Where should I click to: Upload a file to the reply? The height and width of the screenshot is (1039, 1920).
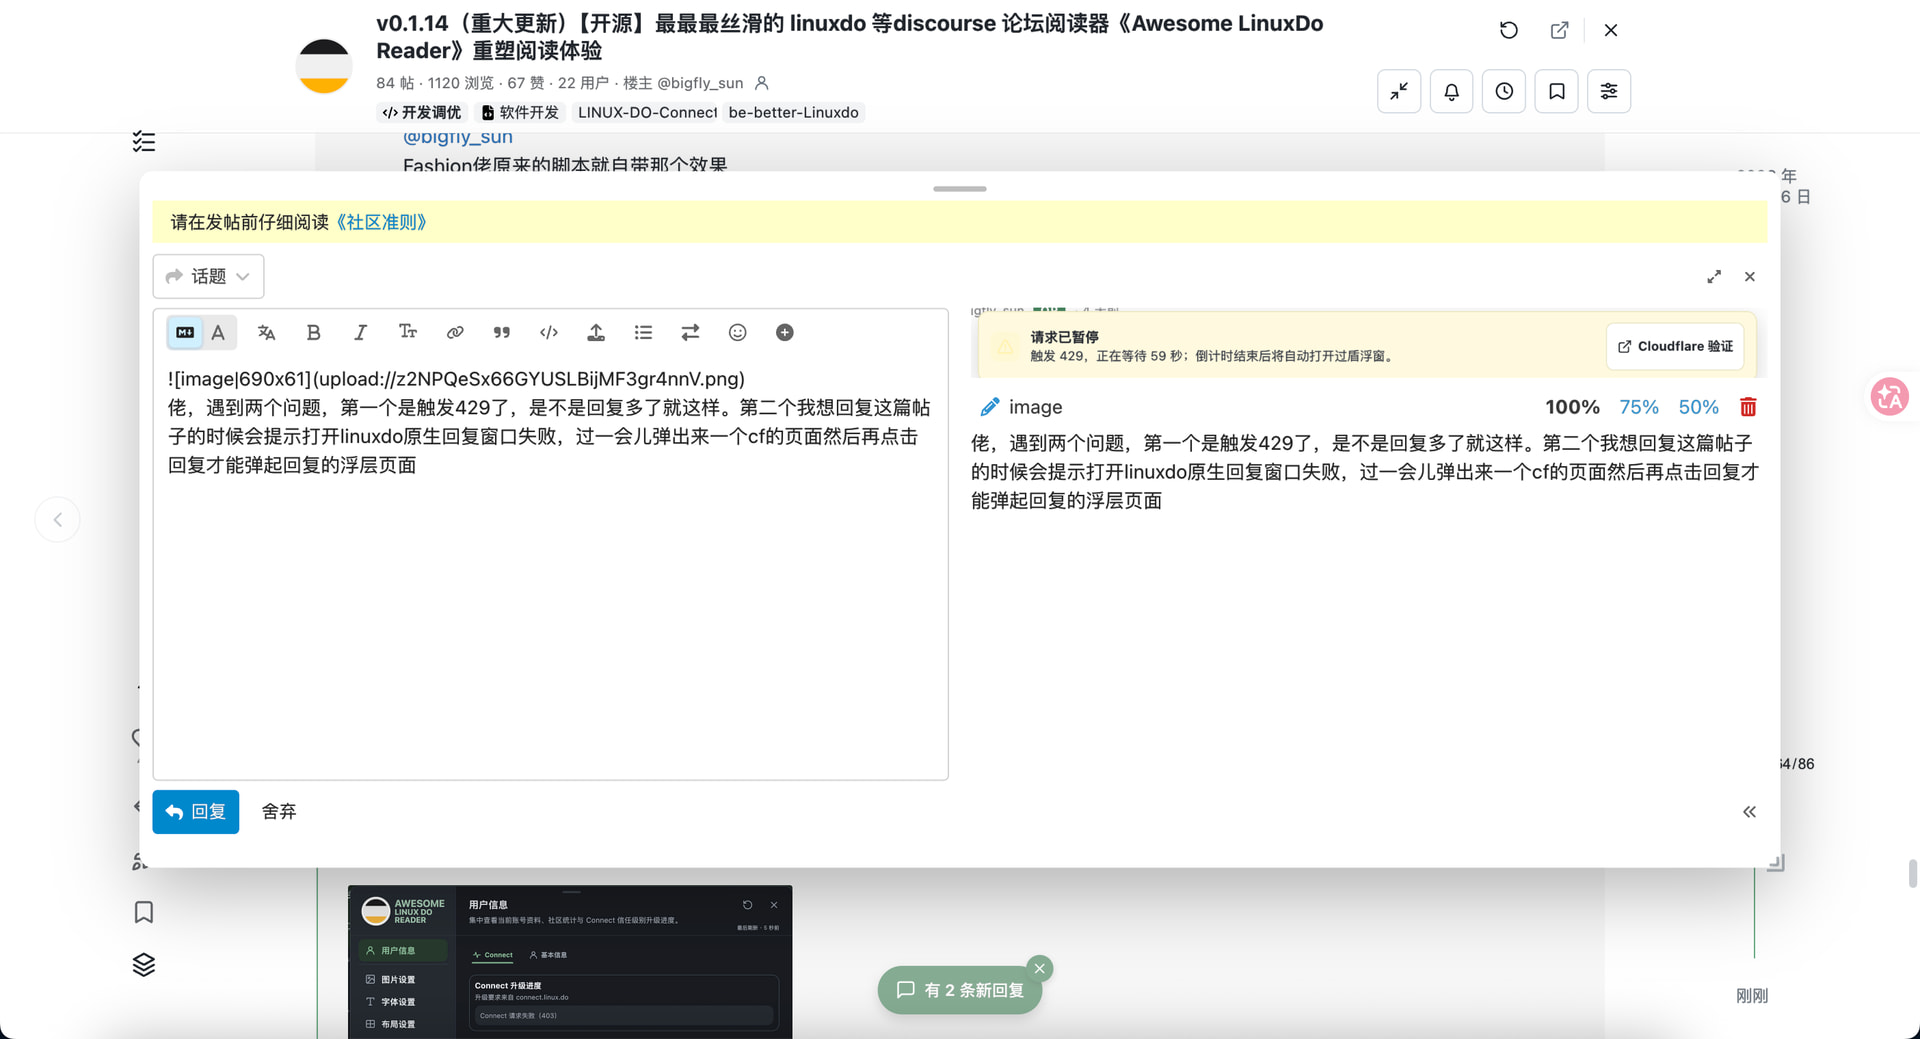(x=596, y=333)
